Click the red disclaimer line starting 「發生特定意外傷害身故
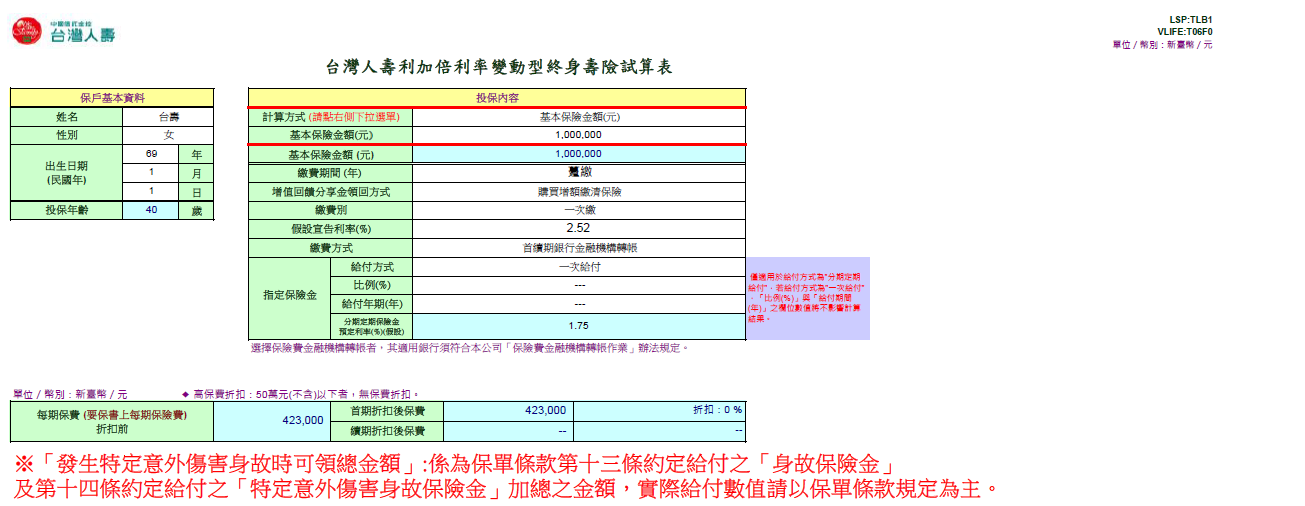 tap(453, 465)
